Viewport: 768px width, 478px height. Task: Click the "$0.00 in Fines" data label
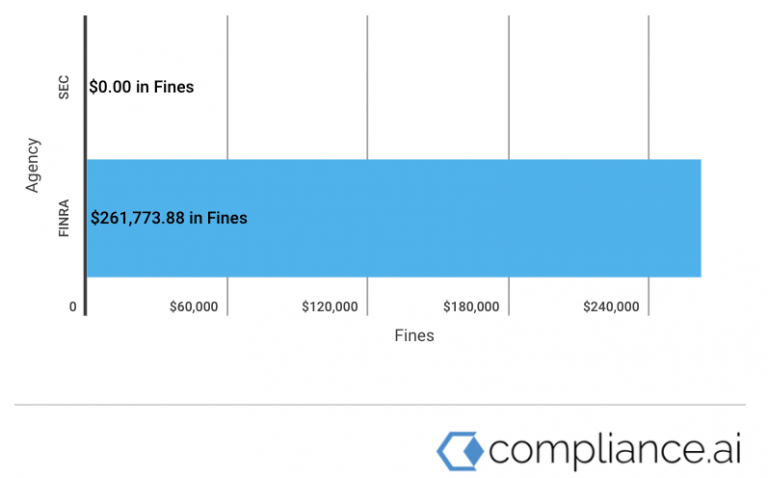coord(141,87)
